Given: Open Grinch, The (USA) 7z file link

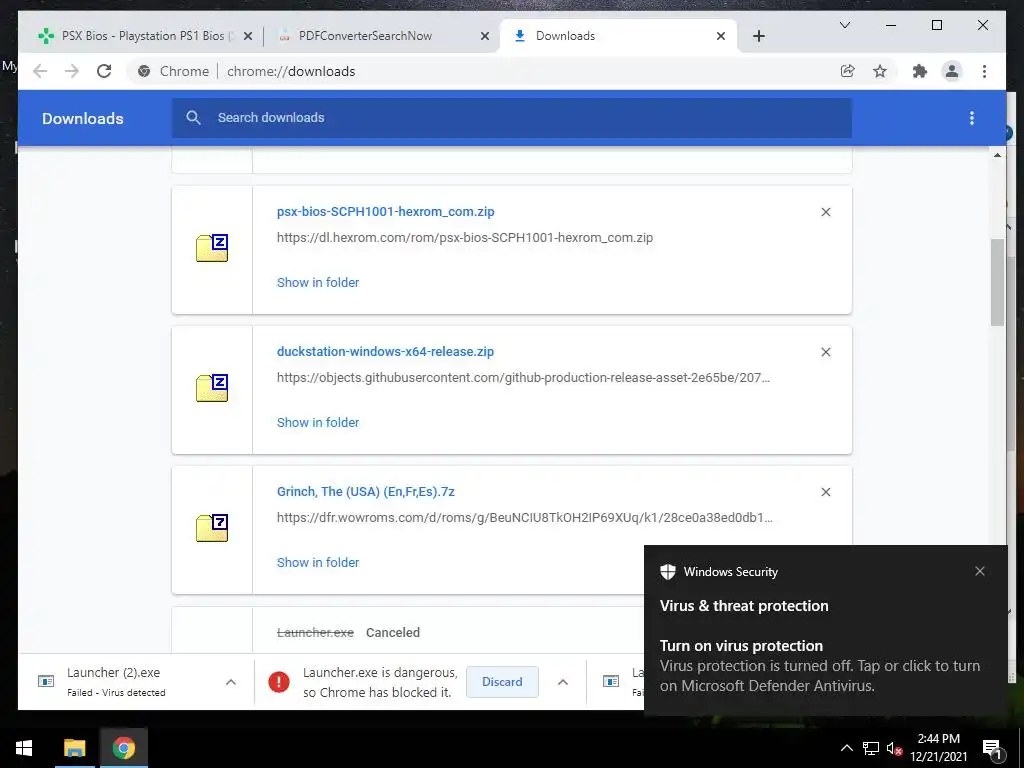Looking at the screenshot, I should [366, 492].
